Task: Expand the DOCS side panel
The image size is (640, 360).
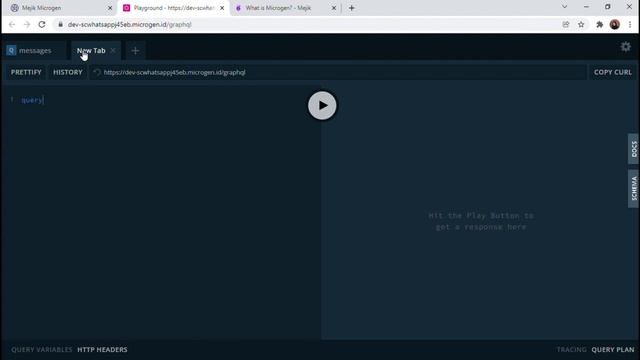Action: [633, 149]
